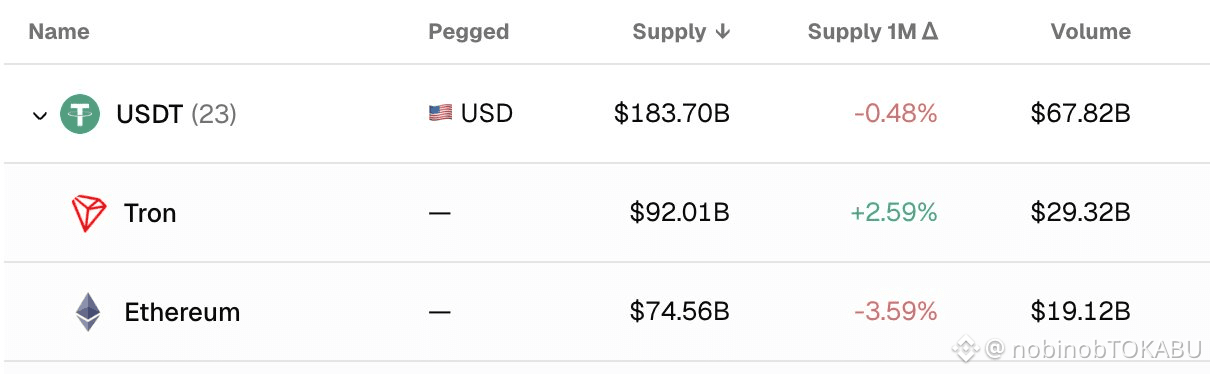This screenshot has height=374, width=1210.
Task: Sort table by Pegged column header
Action: (469, 32)
